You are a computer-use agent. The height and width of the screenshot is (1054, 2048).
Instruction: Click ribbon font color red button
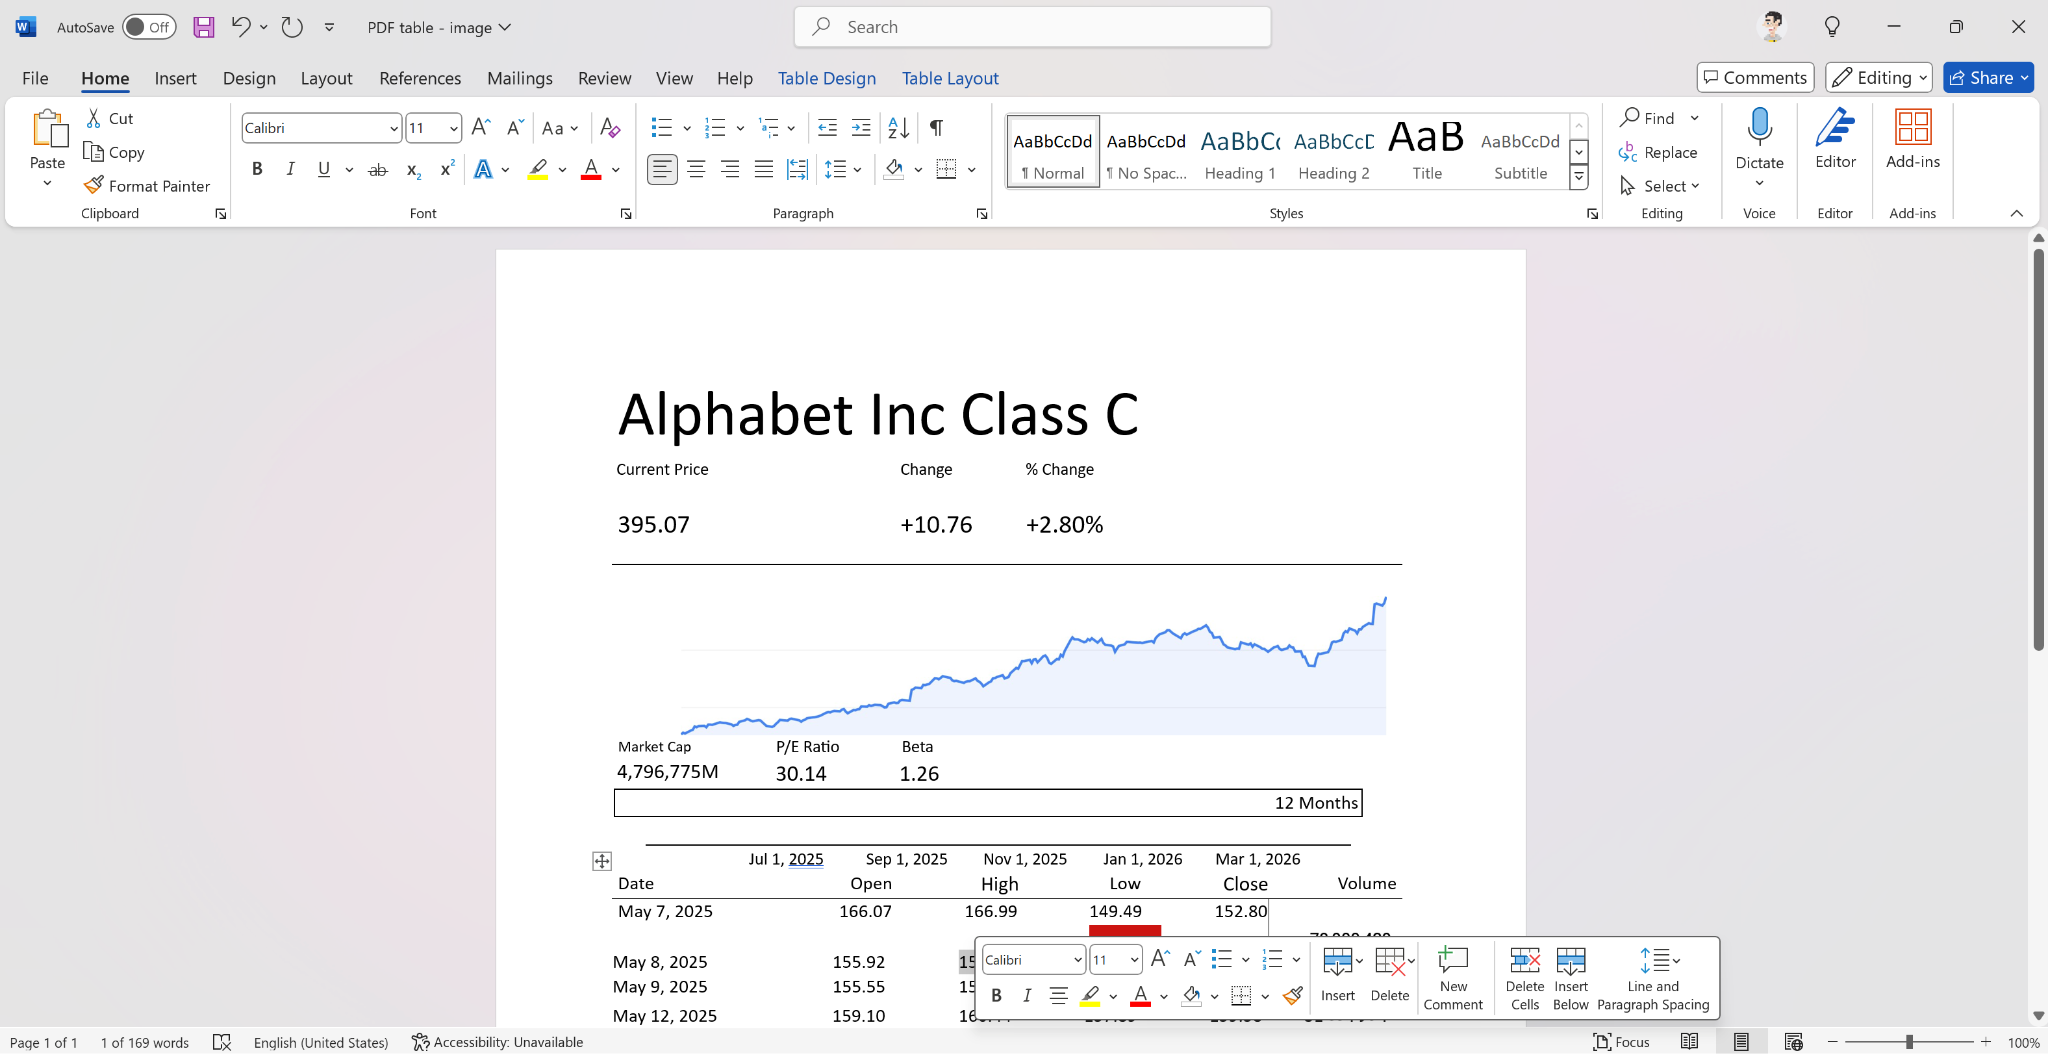click(591, 170)
